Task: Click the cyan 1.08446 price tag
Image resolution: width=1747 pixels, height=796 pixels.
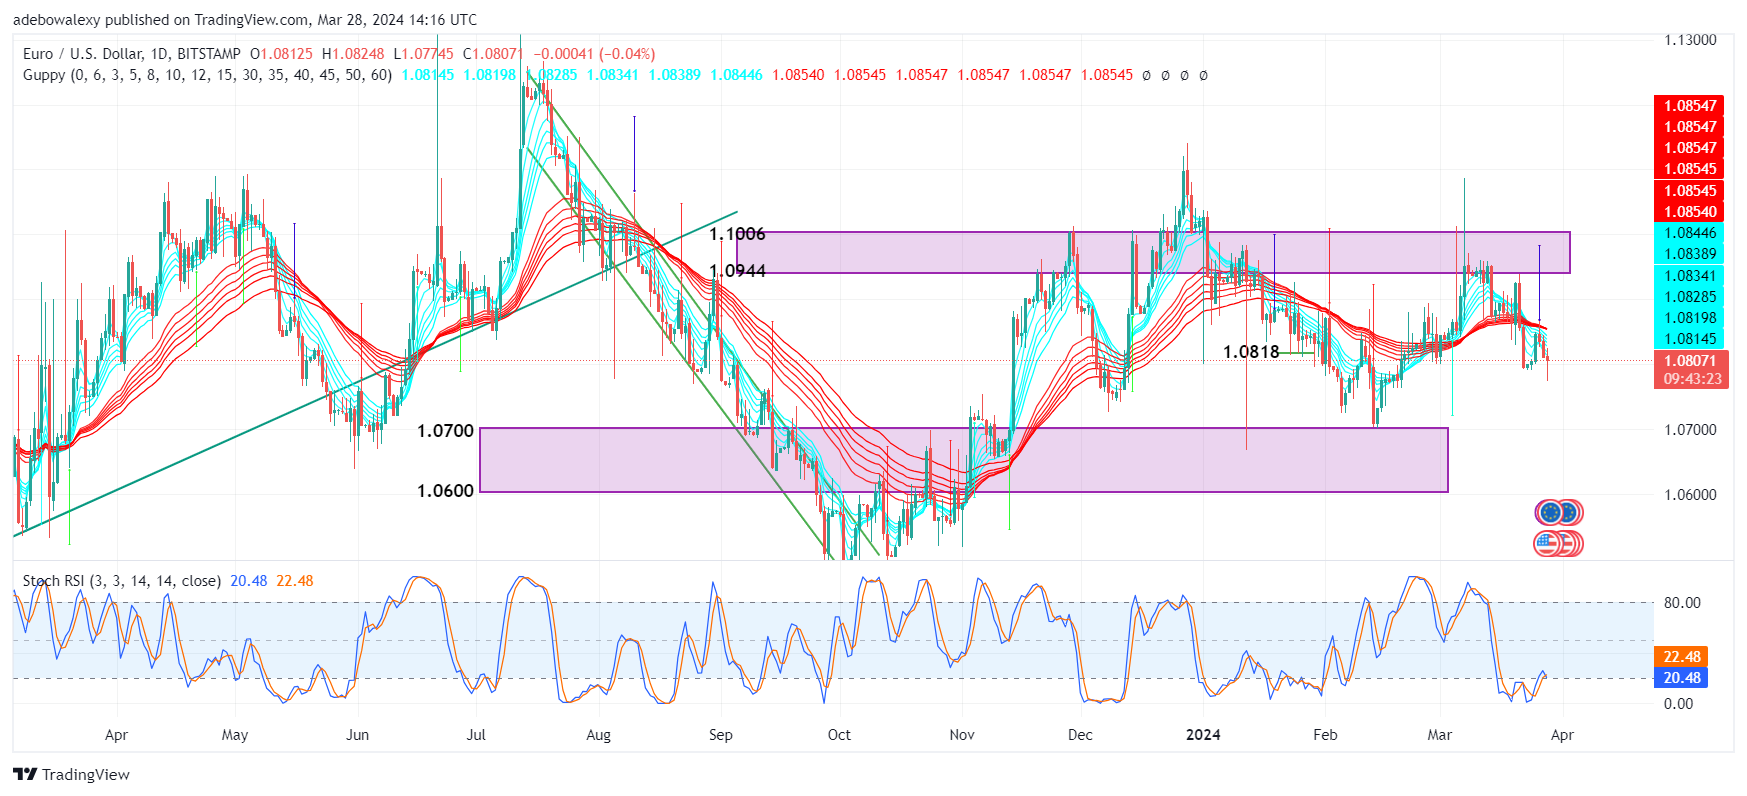Action: point(1690,233)
